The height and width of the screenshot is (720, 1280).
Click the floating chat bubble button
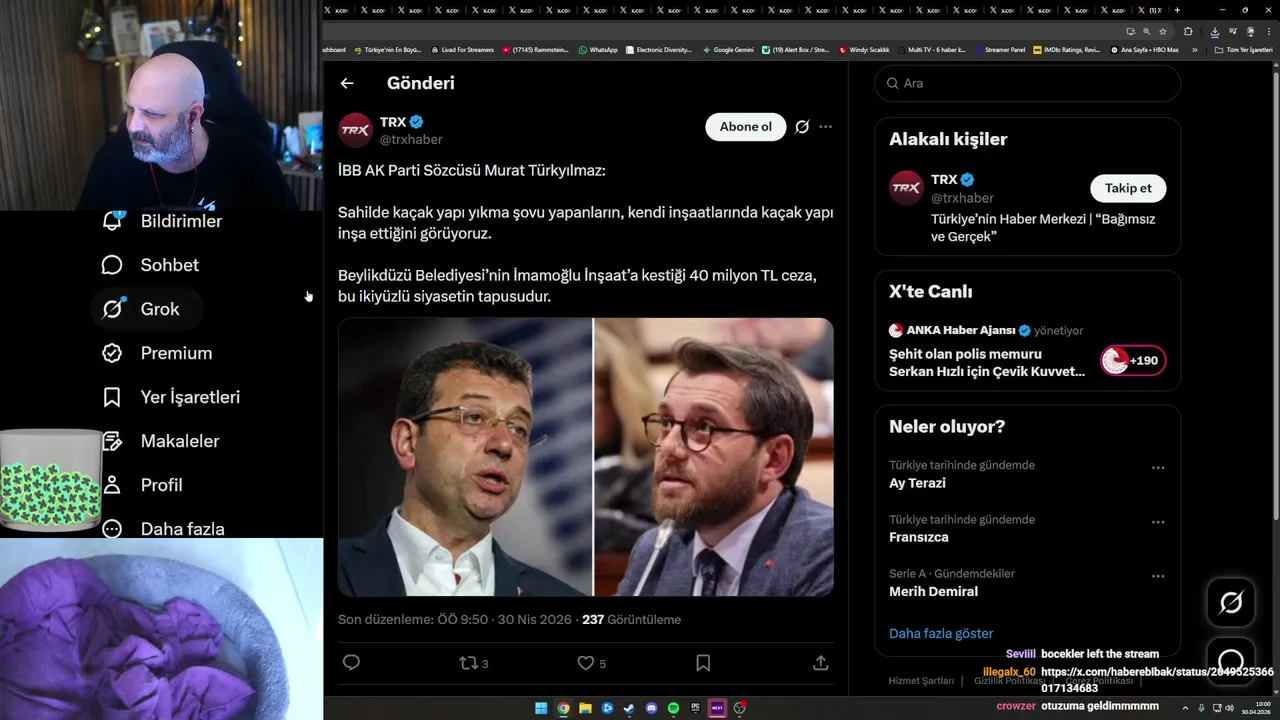1231,661
